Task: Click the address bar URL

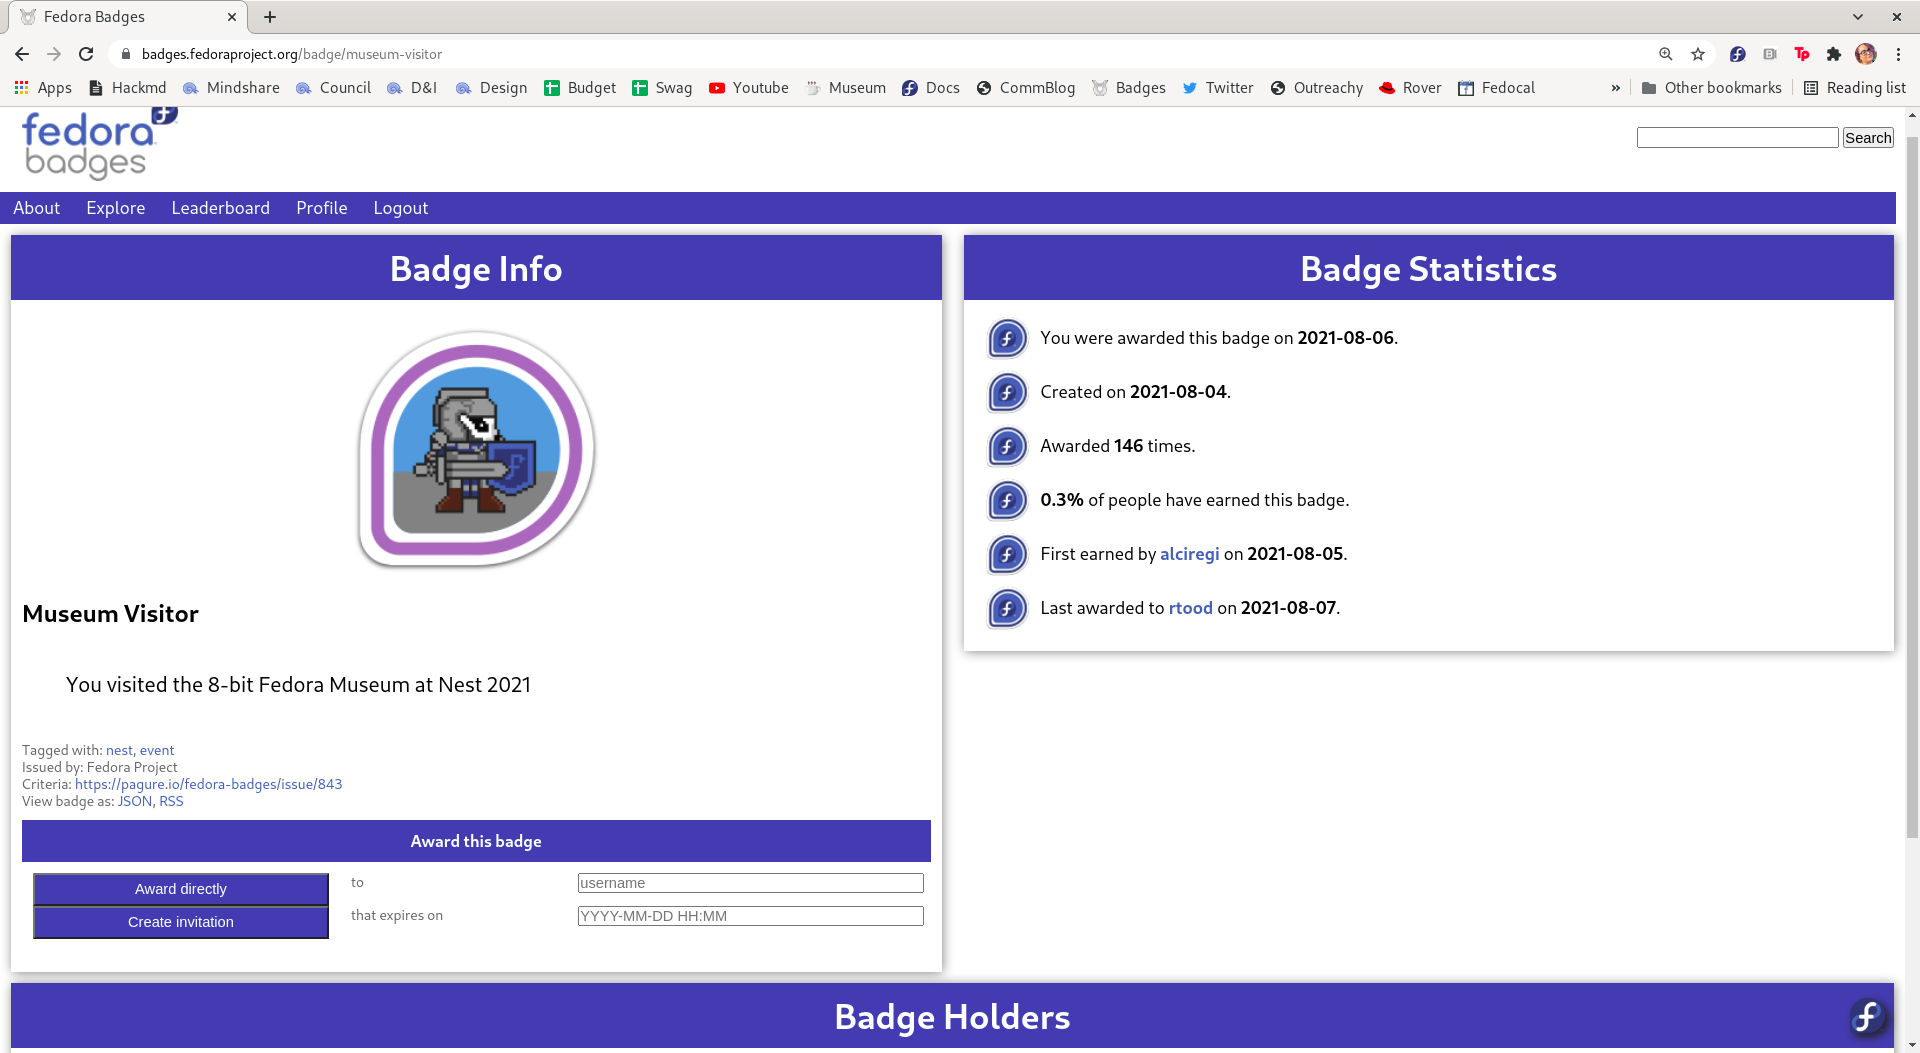Action: click(292, 54)
